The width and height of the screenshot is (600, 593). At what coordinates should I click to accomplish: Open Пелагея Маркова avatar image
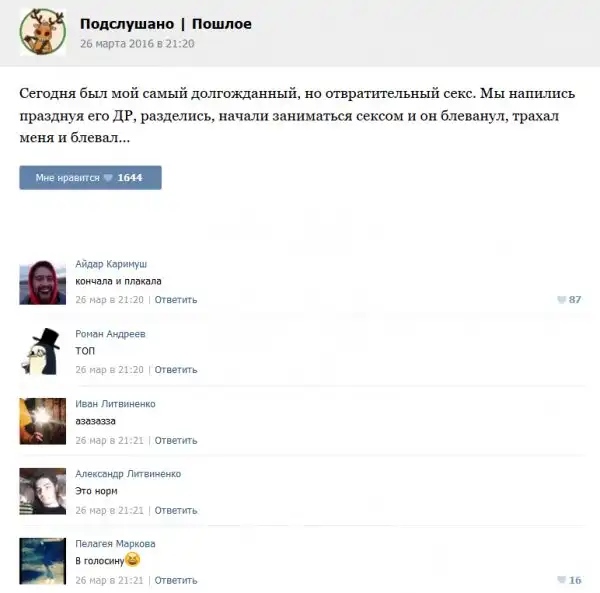pyautogui.click(x=42, y=561)
